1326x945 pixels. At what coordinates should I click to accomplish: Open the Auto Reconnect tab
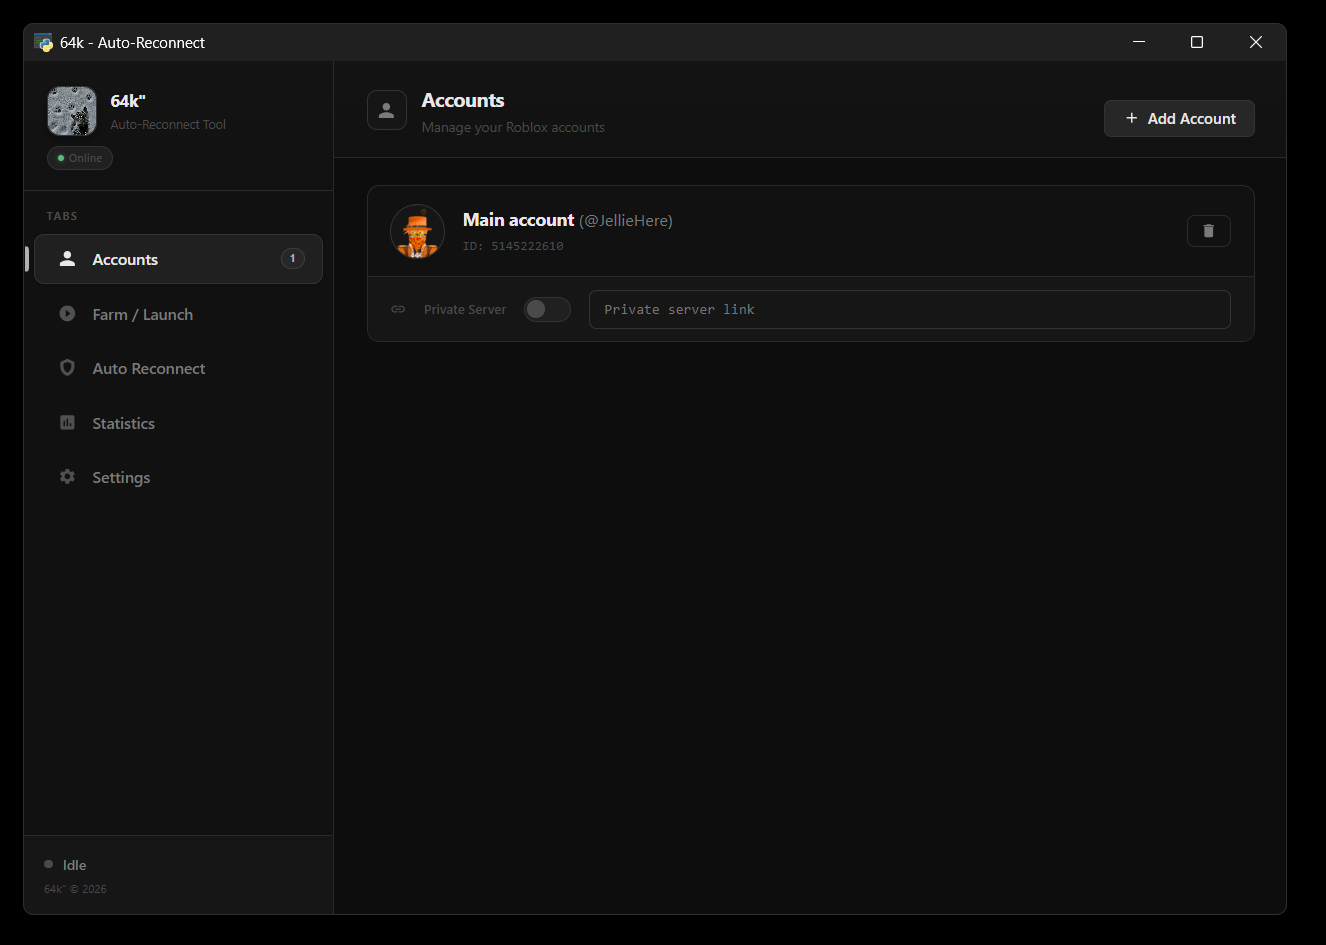[178, 368]
